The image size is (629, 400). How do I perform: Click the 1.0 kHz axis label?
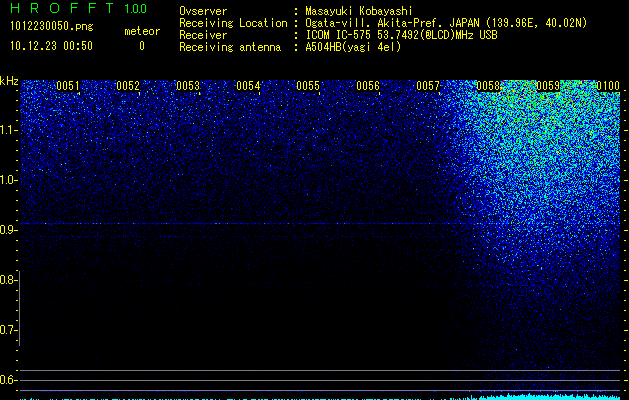tap(8, 180)
